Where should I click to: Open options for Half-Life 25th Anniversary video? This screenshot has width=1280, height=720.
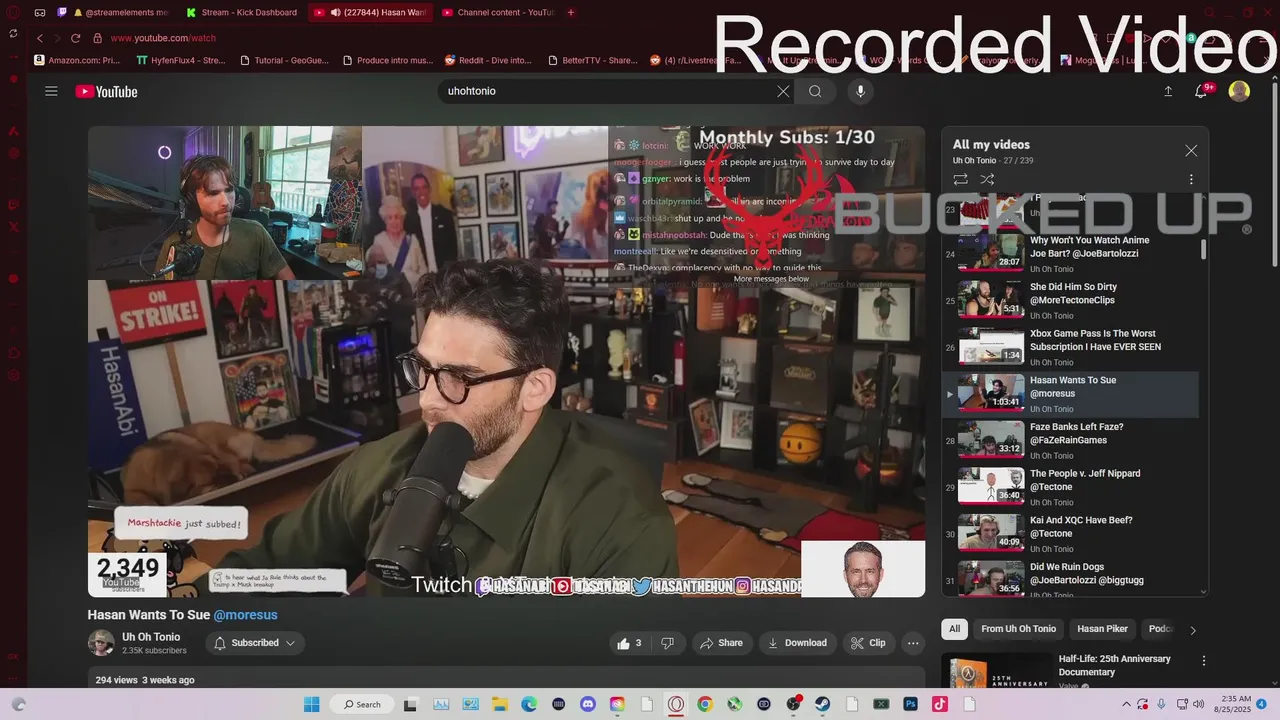coord(1204,661)
